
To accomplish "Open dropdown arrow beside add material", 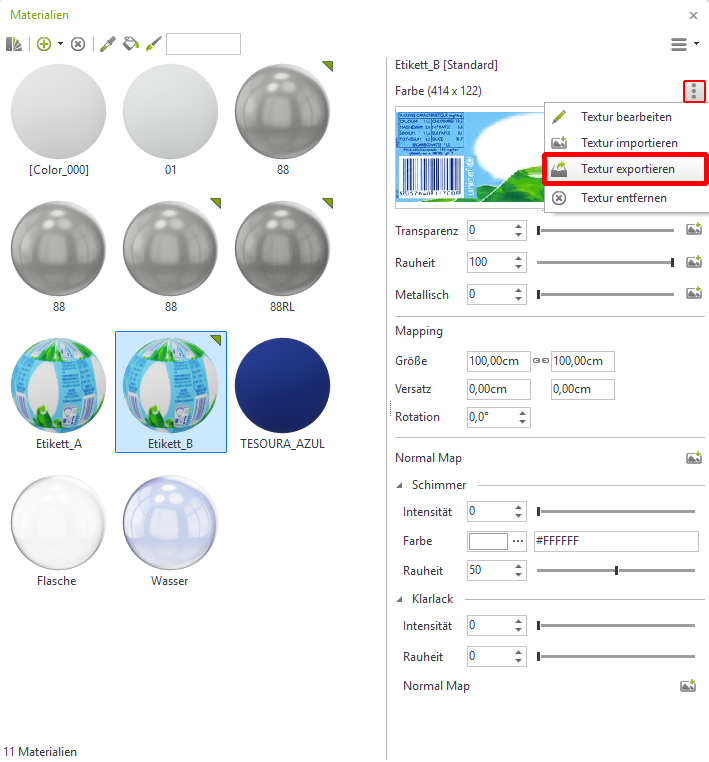I will point(60,44).
